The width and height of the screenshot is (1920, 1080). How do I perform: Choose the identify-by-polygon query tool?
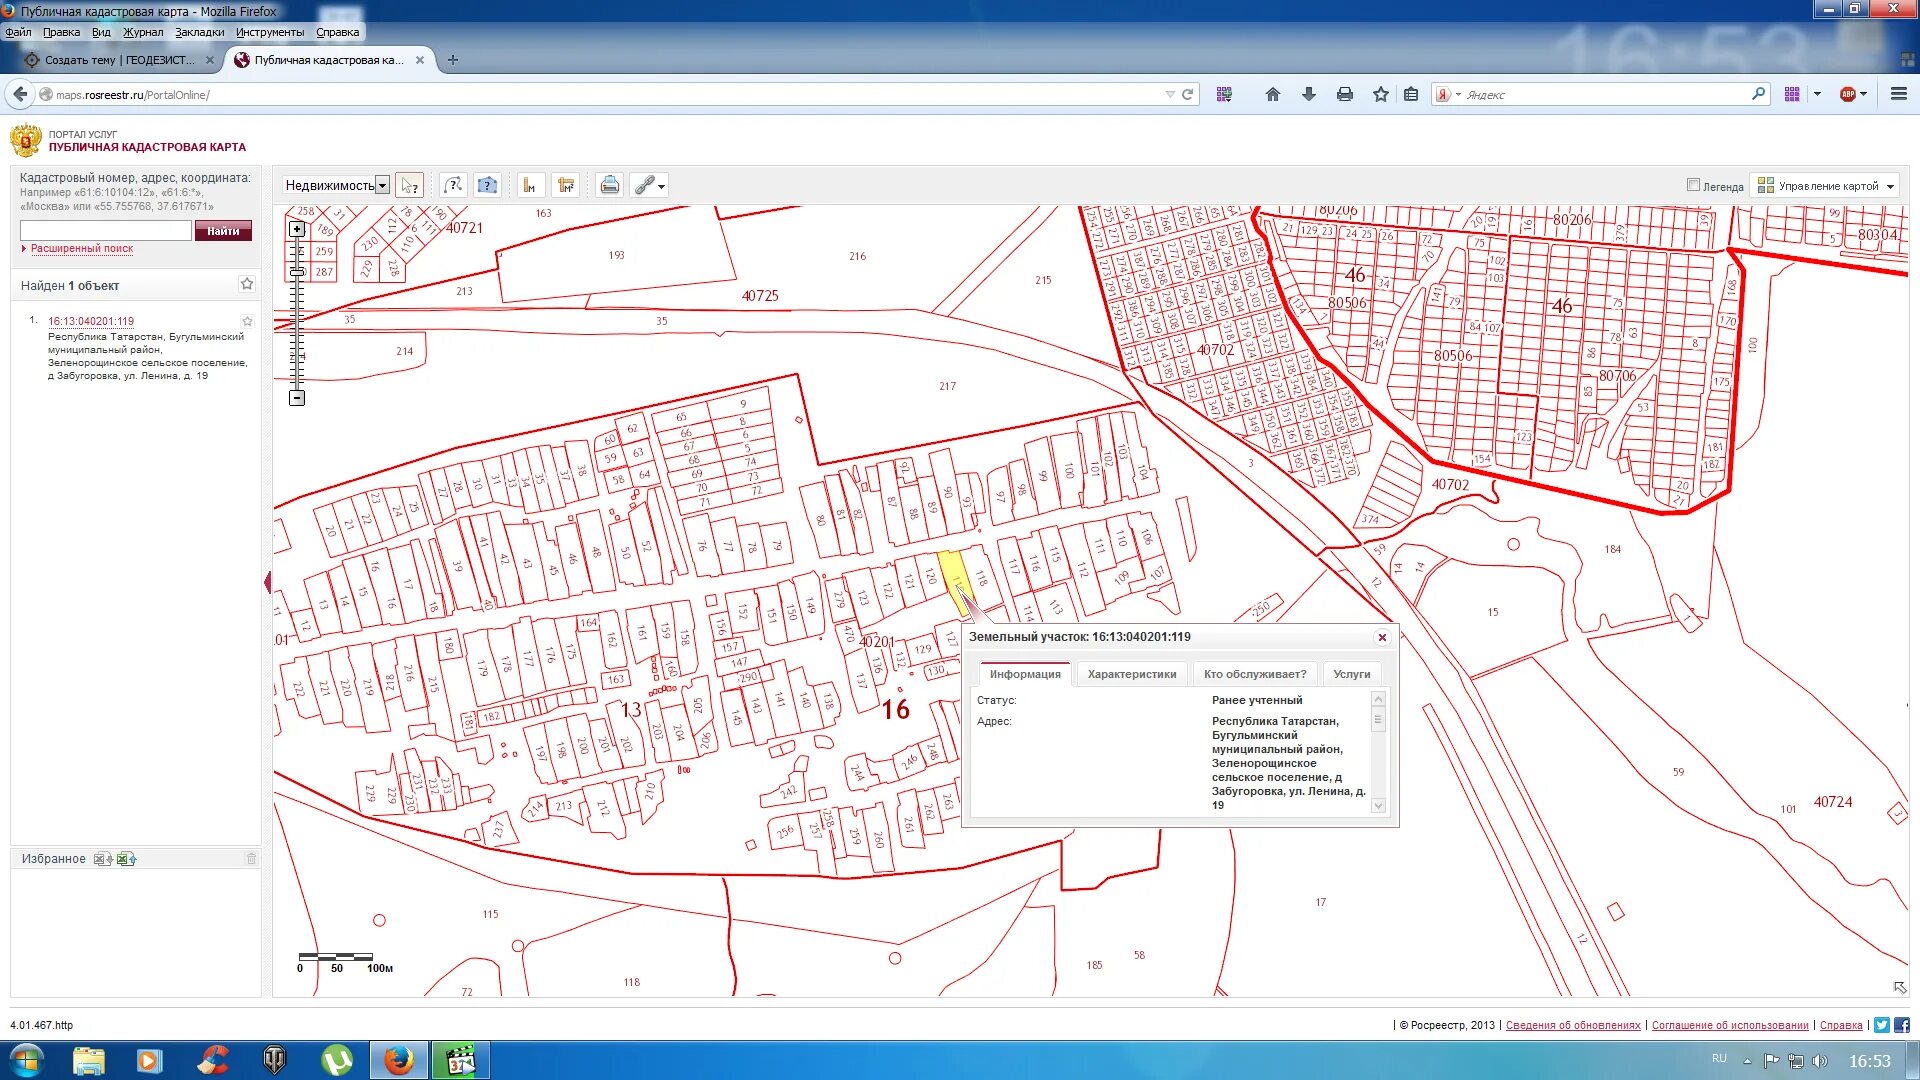coord(487,185)
